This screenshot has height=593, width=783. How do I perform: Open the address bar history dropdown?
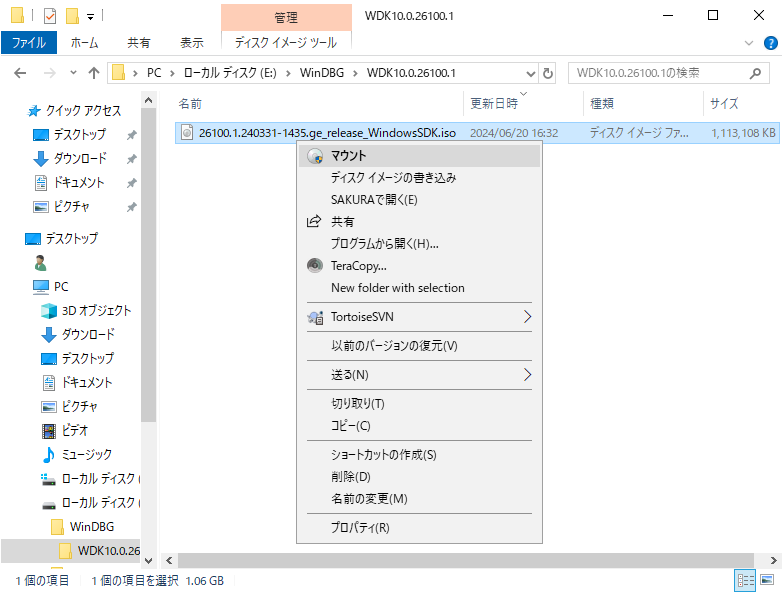coord(530,74)
